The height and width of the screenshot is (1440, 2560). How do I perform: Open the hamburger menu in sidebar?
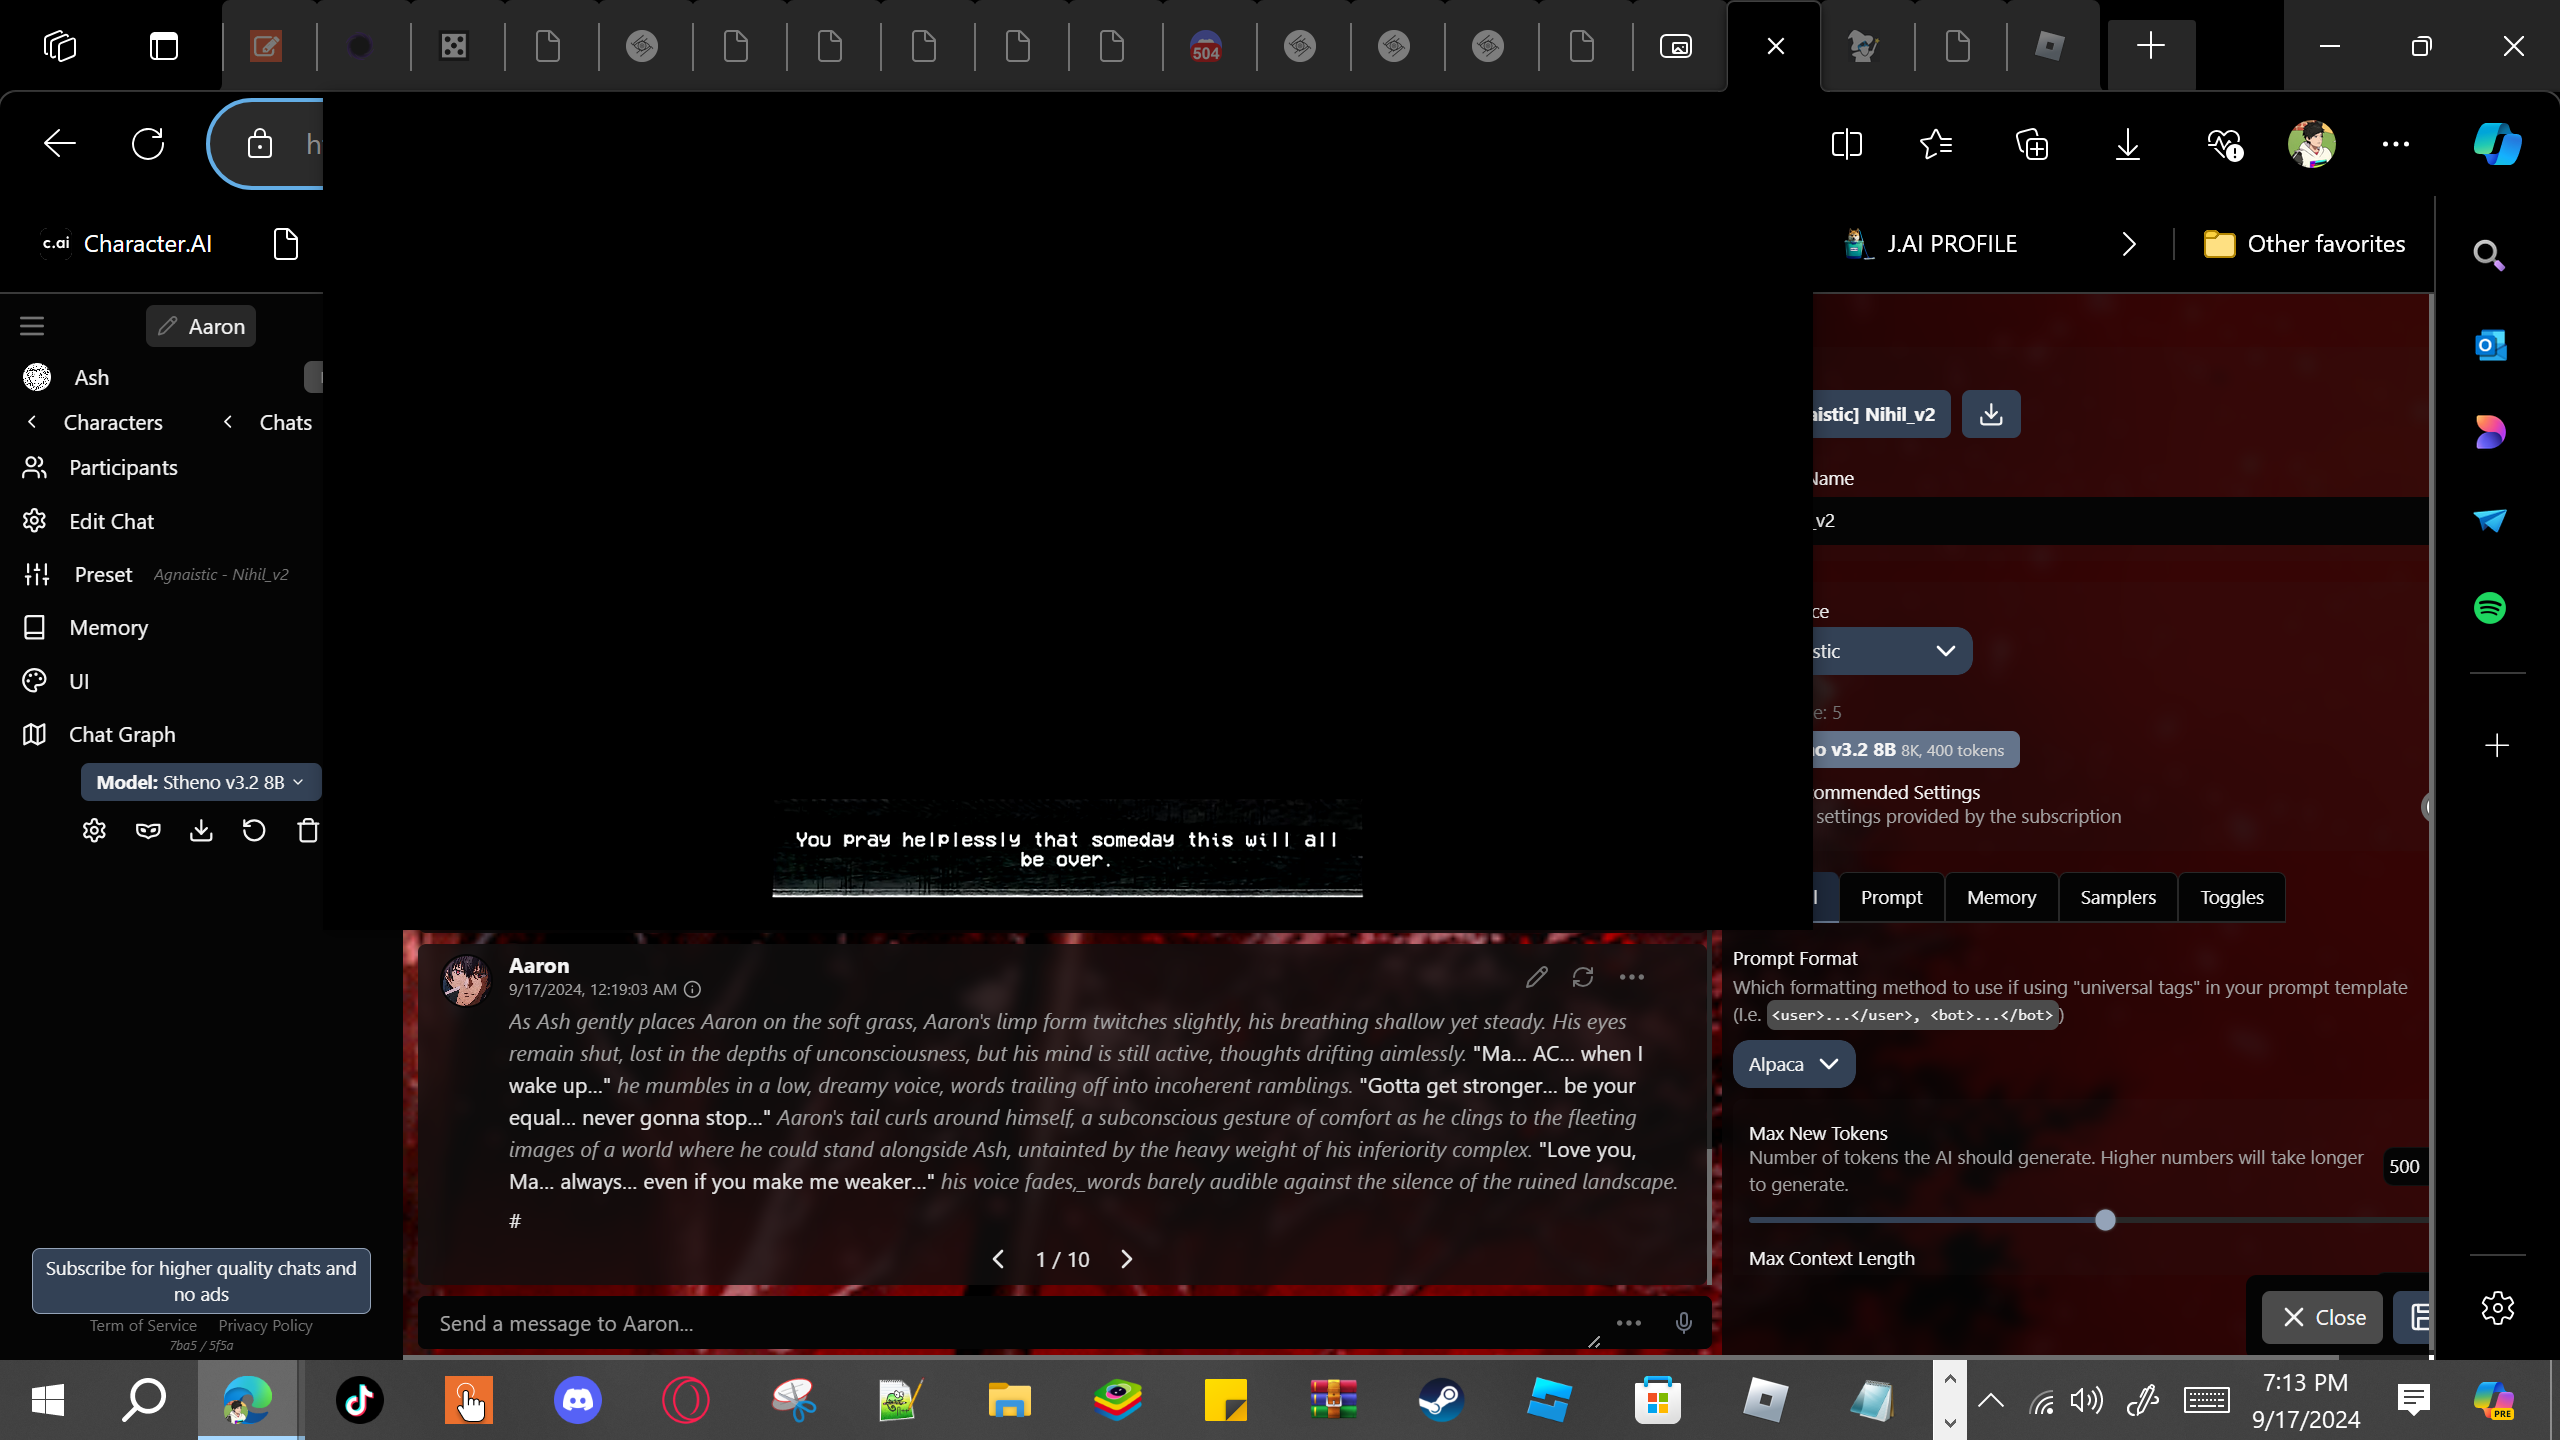(x=32, y=326)
